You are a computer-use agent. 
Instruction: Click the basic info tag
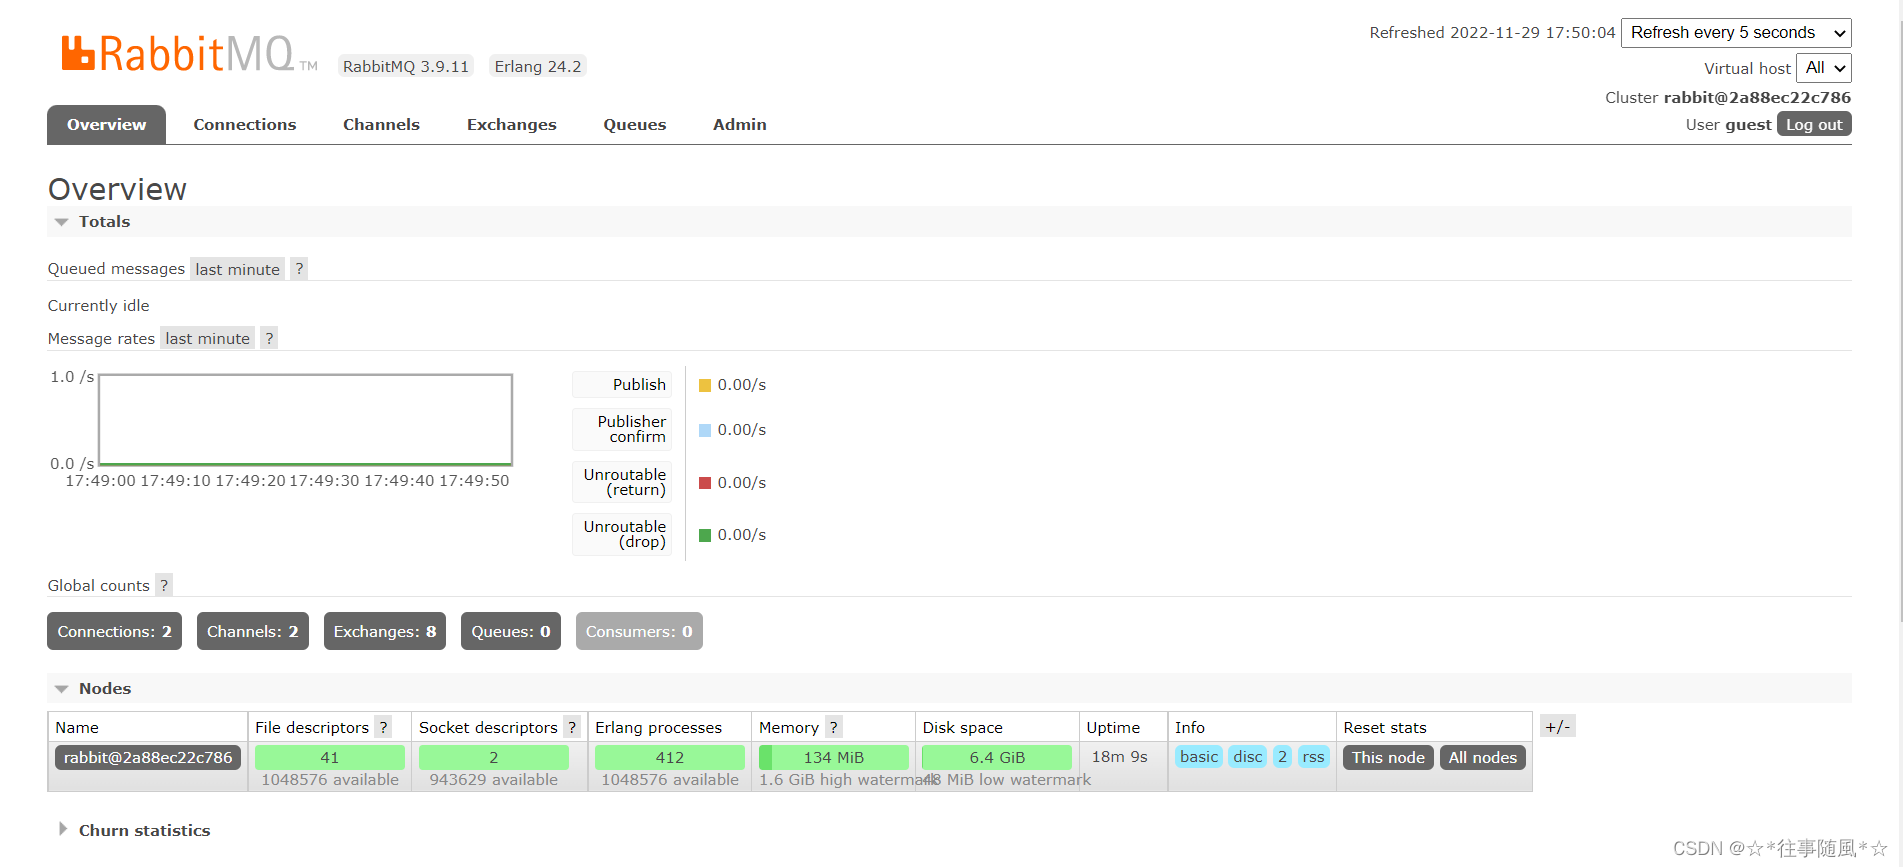tap(1199, 757)
